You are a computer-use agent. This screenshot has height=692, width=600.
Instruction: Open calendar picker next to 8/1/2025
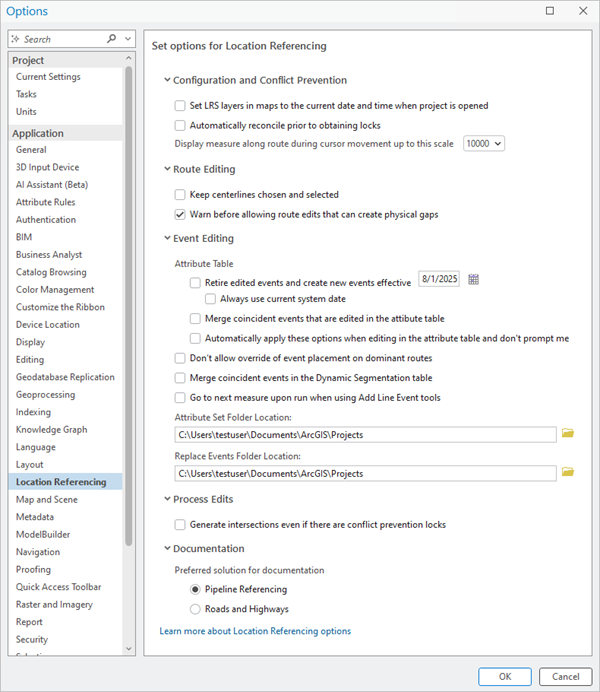pyautogui.click(x=473, y=279)
